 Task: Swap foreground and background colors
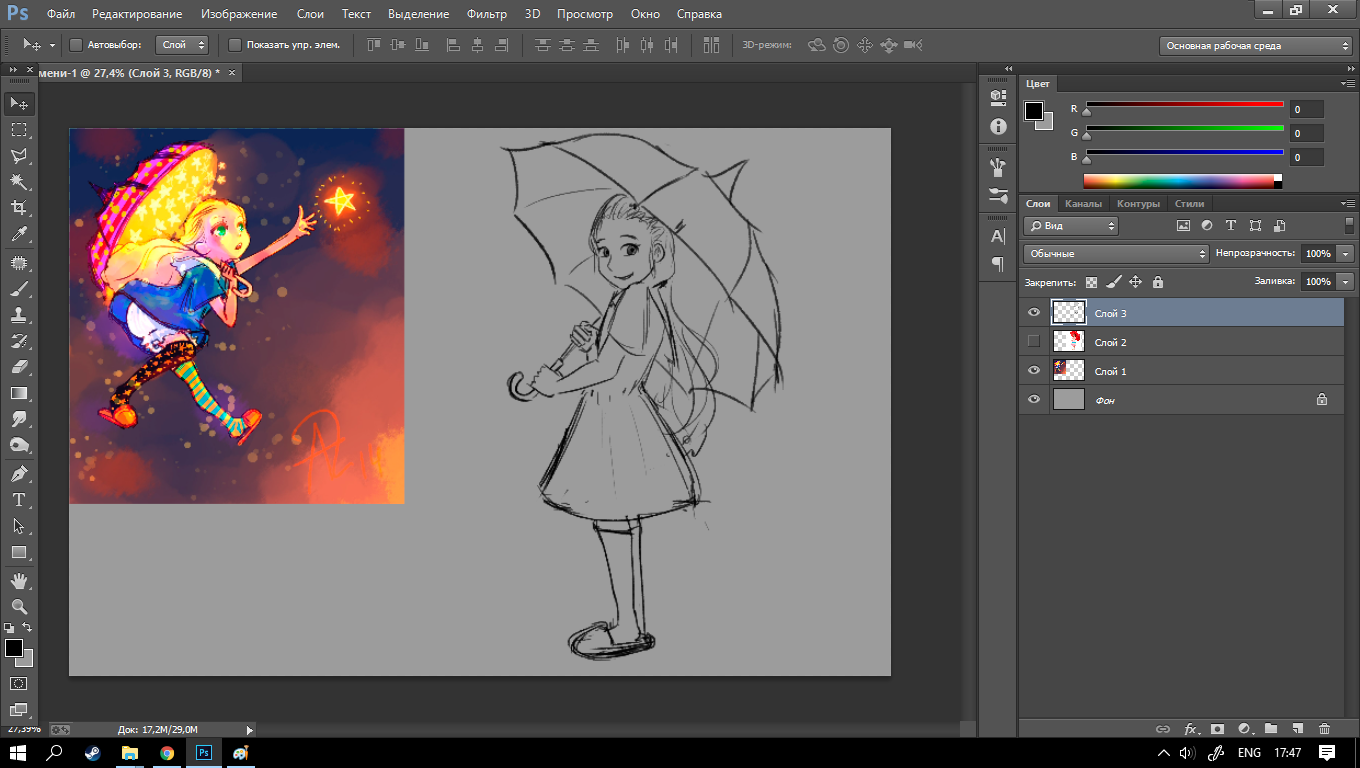tap(28, 628)
